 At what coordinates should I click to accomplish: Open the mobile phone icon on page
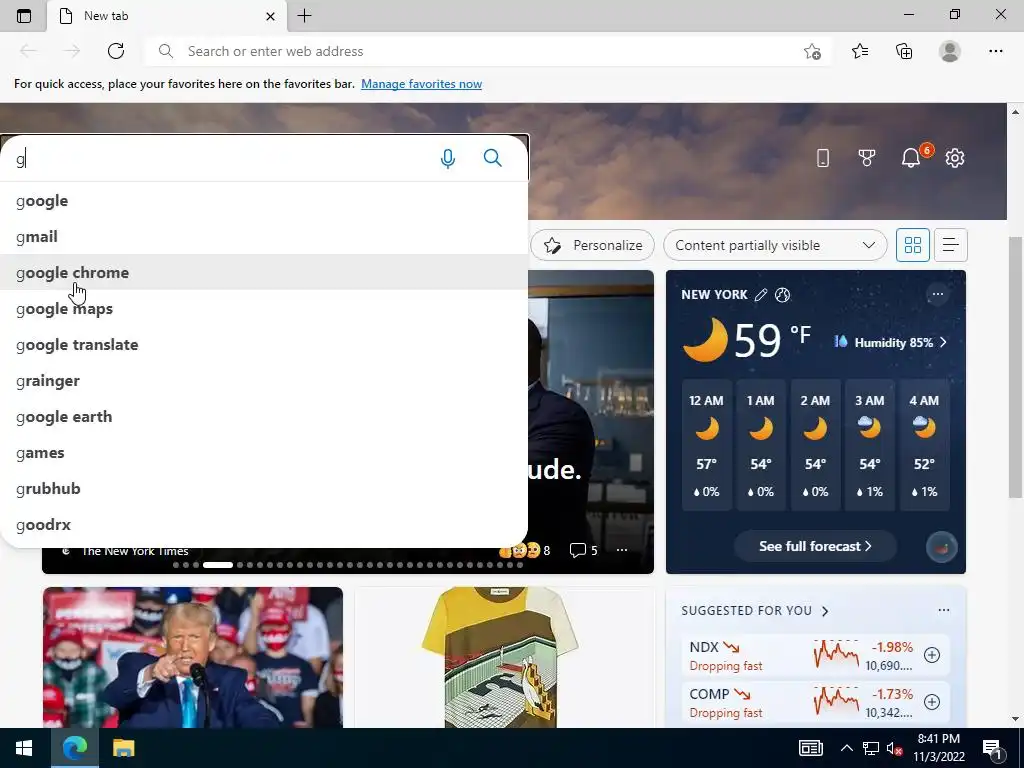[823, 157]
